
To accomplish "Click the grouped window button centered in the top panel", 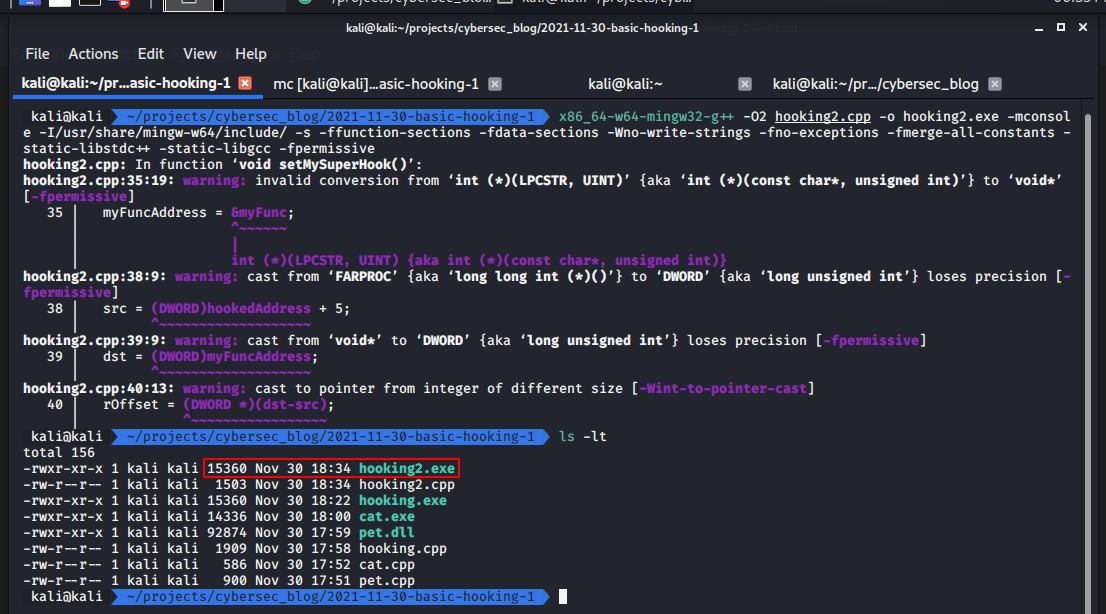I will pos(190,6).
